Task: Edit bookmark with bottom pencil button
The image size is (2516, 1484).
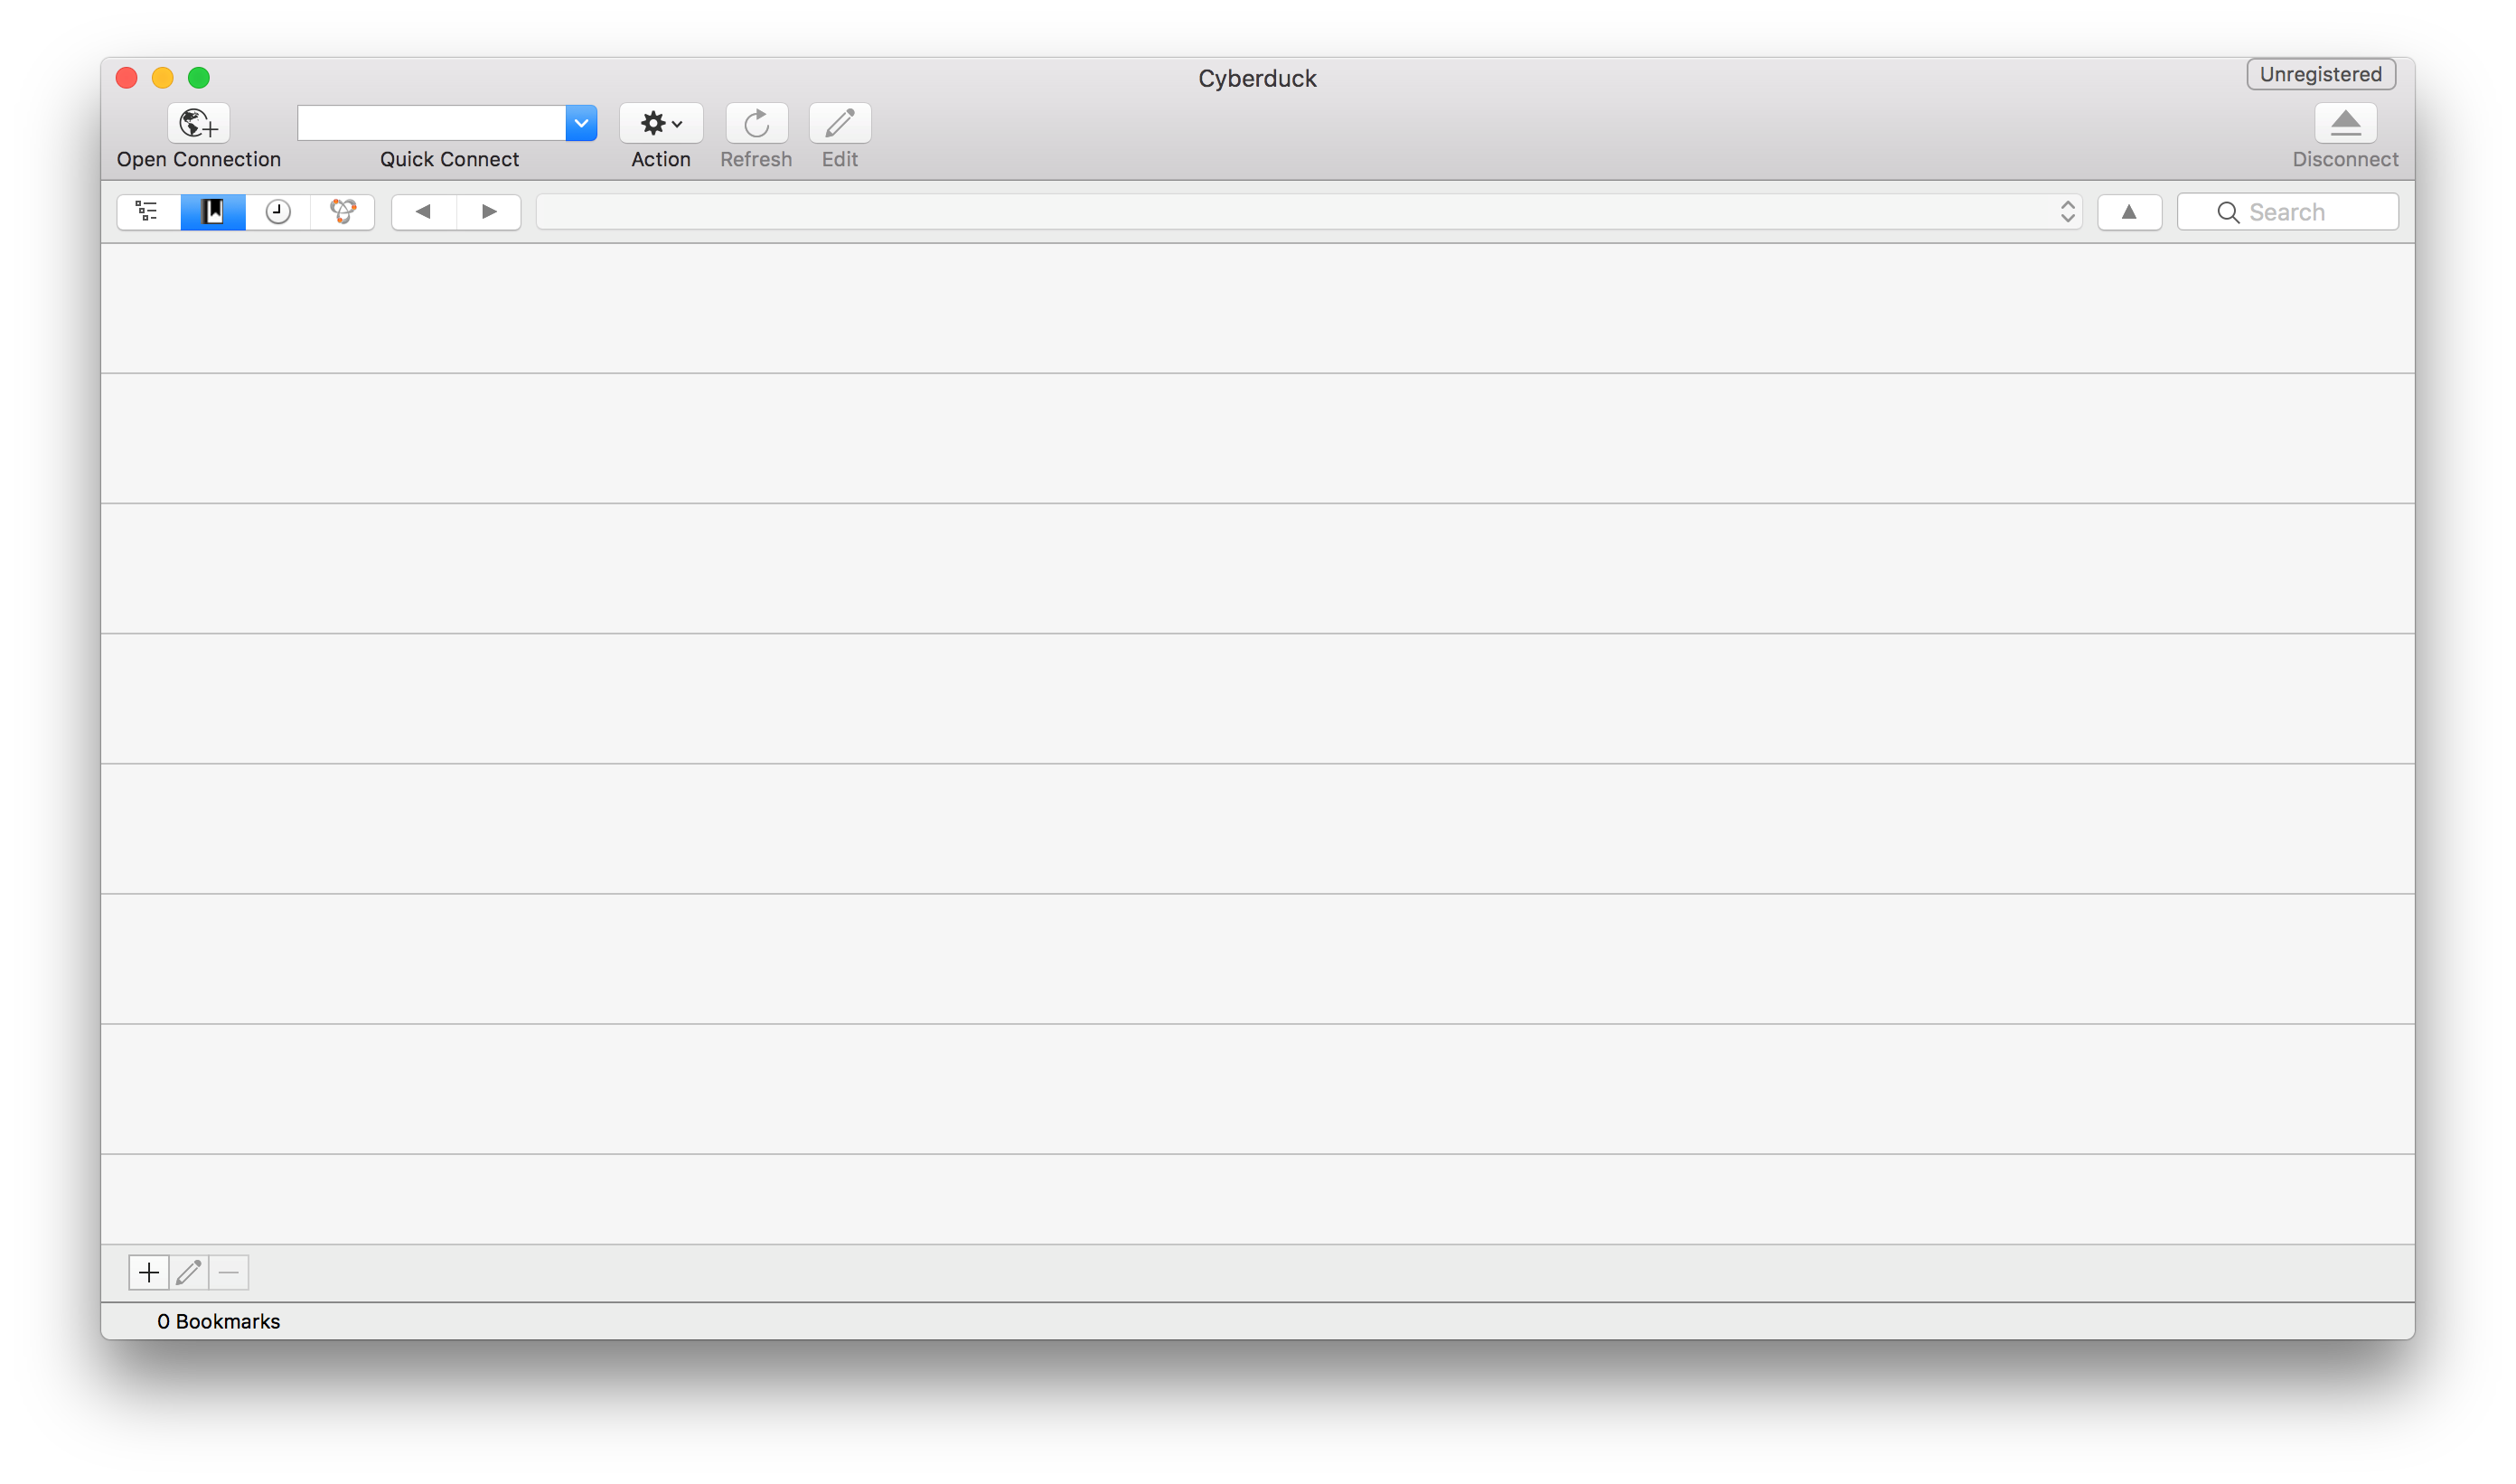Action: 189,1272
